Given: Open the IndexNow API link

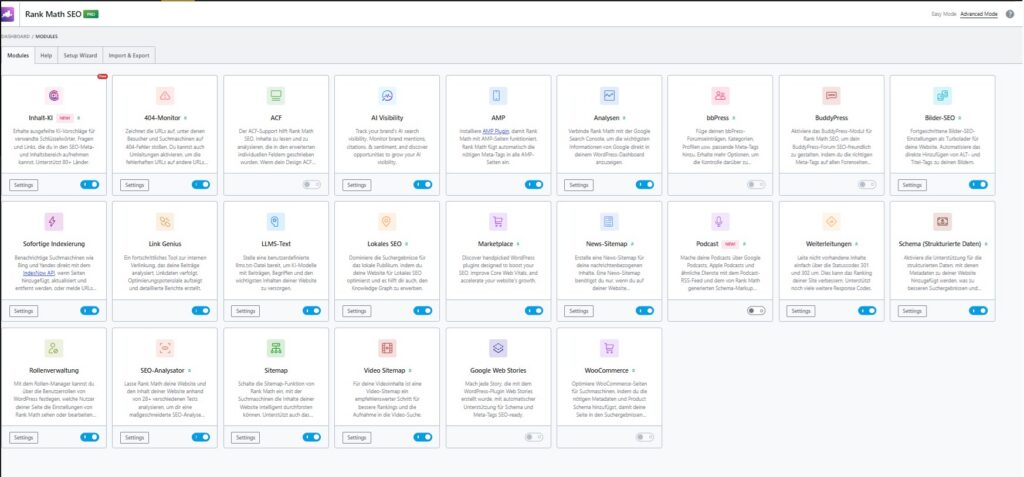Looking at the screenshot, I should click(x=37, y=272).
